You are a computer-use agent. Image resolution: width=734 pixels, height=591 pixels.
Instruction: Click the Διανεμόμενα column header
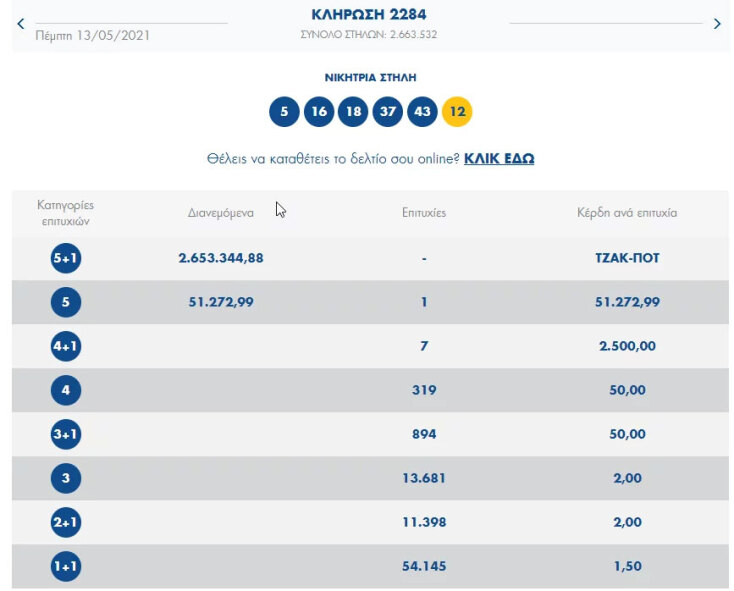(x=221, y=213)
